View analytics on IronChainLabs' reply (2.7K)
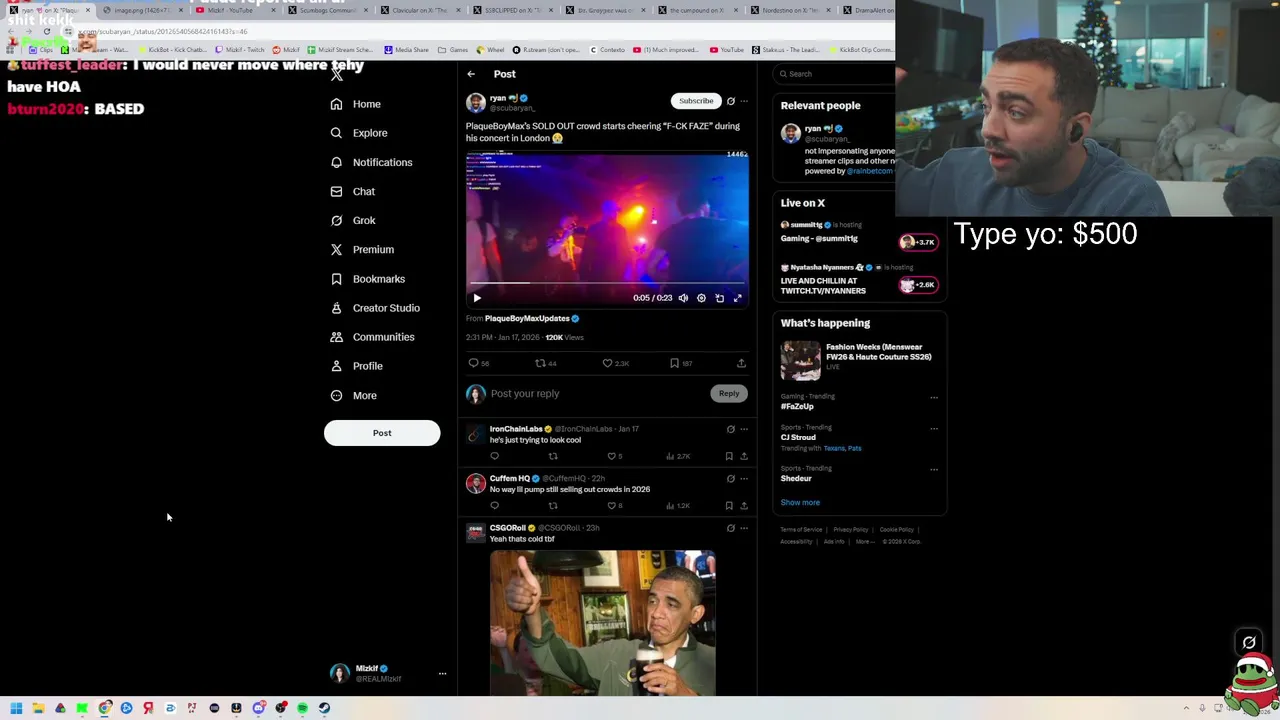This screenshot has height=720, width=1280. [678, 457]
